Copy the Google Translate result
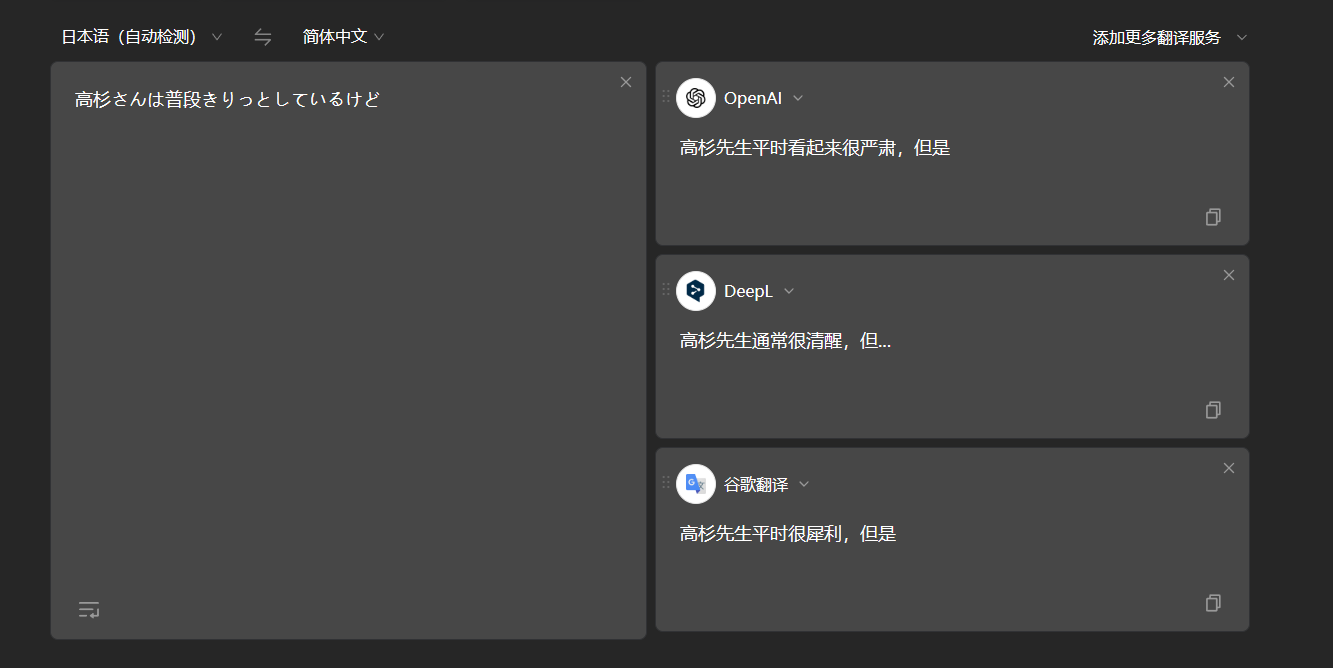 pos(1213,603)
